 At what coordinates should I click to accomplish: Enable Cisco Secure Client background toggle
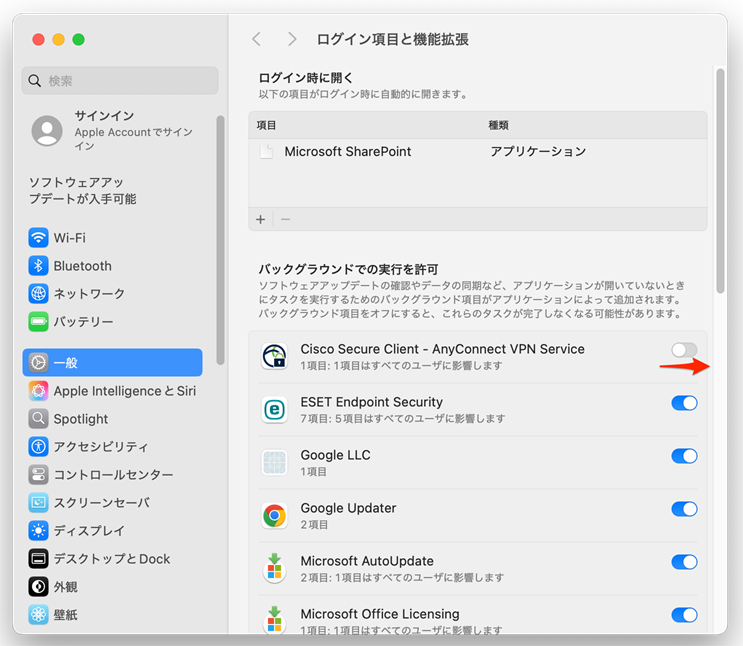point(684,350)
